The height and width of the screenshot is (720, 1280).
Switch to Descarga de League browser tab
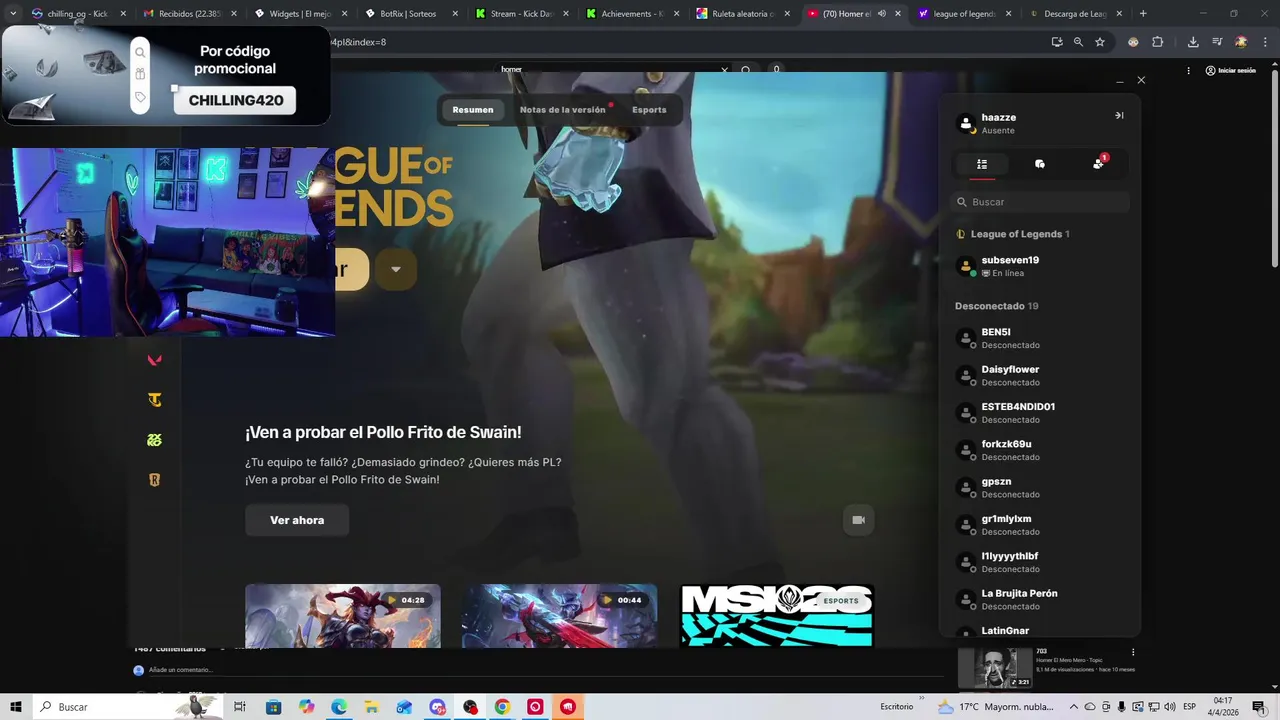coord(1076,14)
